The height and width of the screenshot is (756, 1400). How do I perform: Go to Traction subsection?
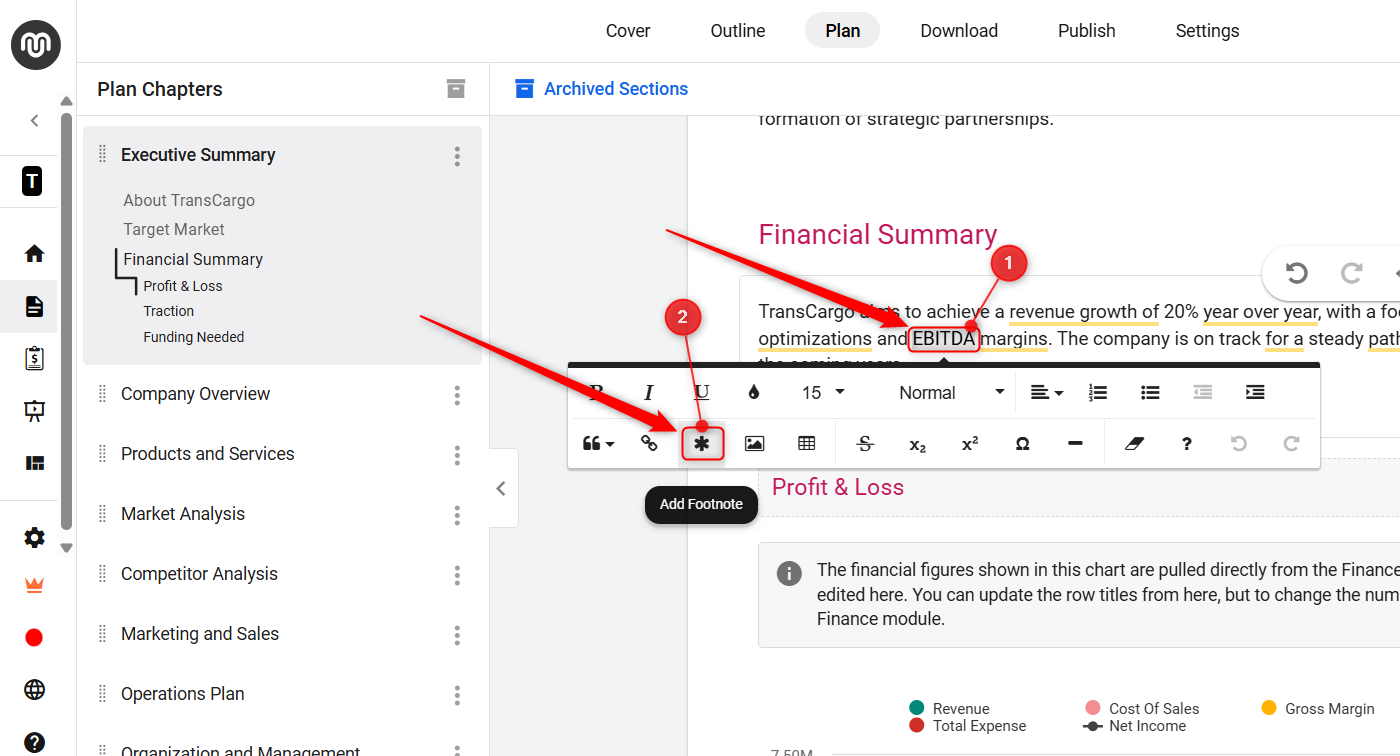pyautogui.click(x=169, y=311)
